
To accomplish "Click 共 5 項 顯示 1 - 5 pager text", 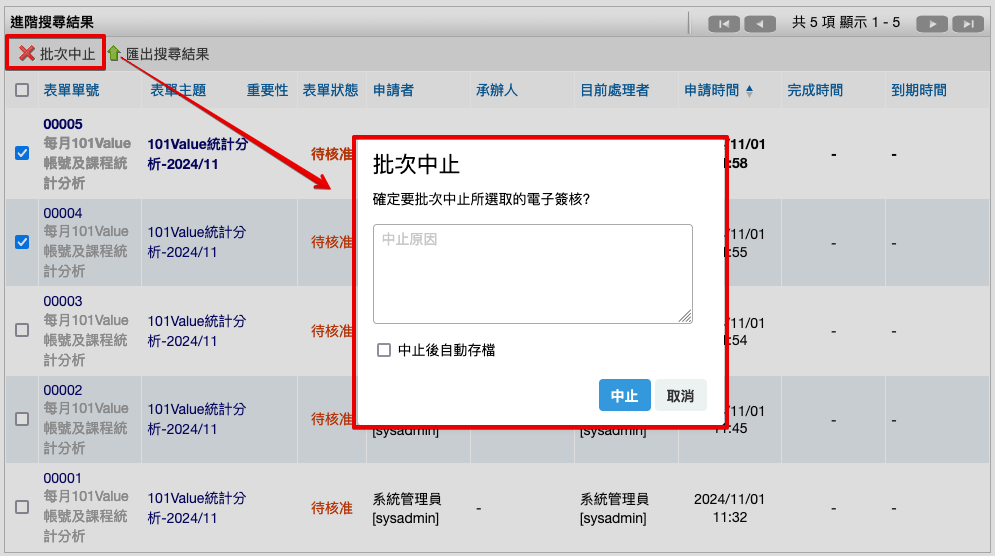I will (x=846, y=23).
